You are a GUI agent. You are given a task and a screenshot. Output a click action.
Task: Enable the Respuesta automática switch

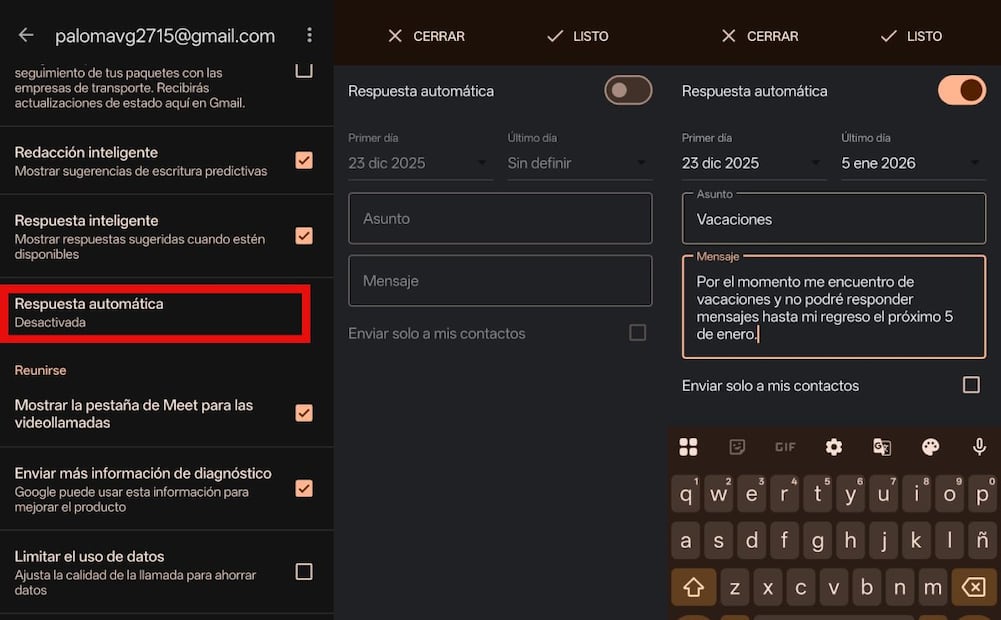point(627,90)
